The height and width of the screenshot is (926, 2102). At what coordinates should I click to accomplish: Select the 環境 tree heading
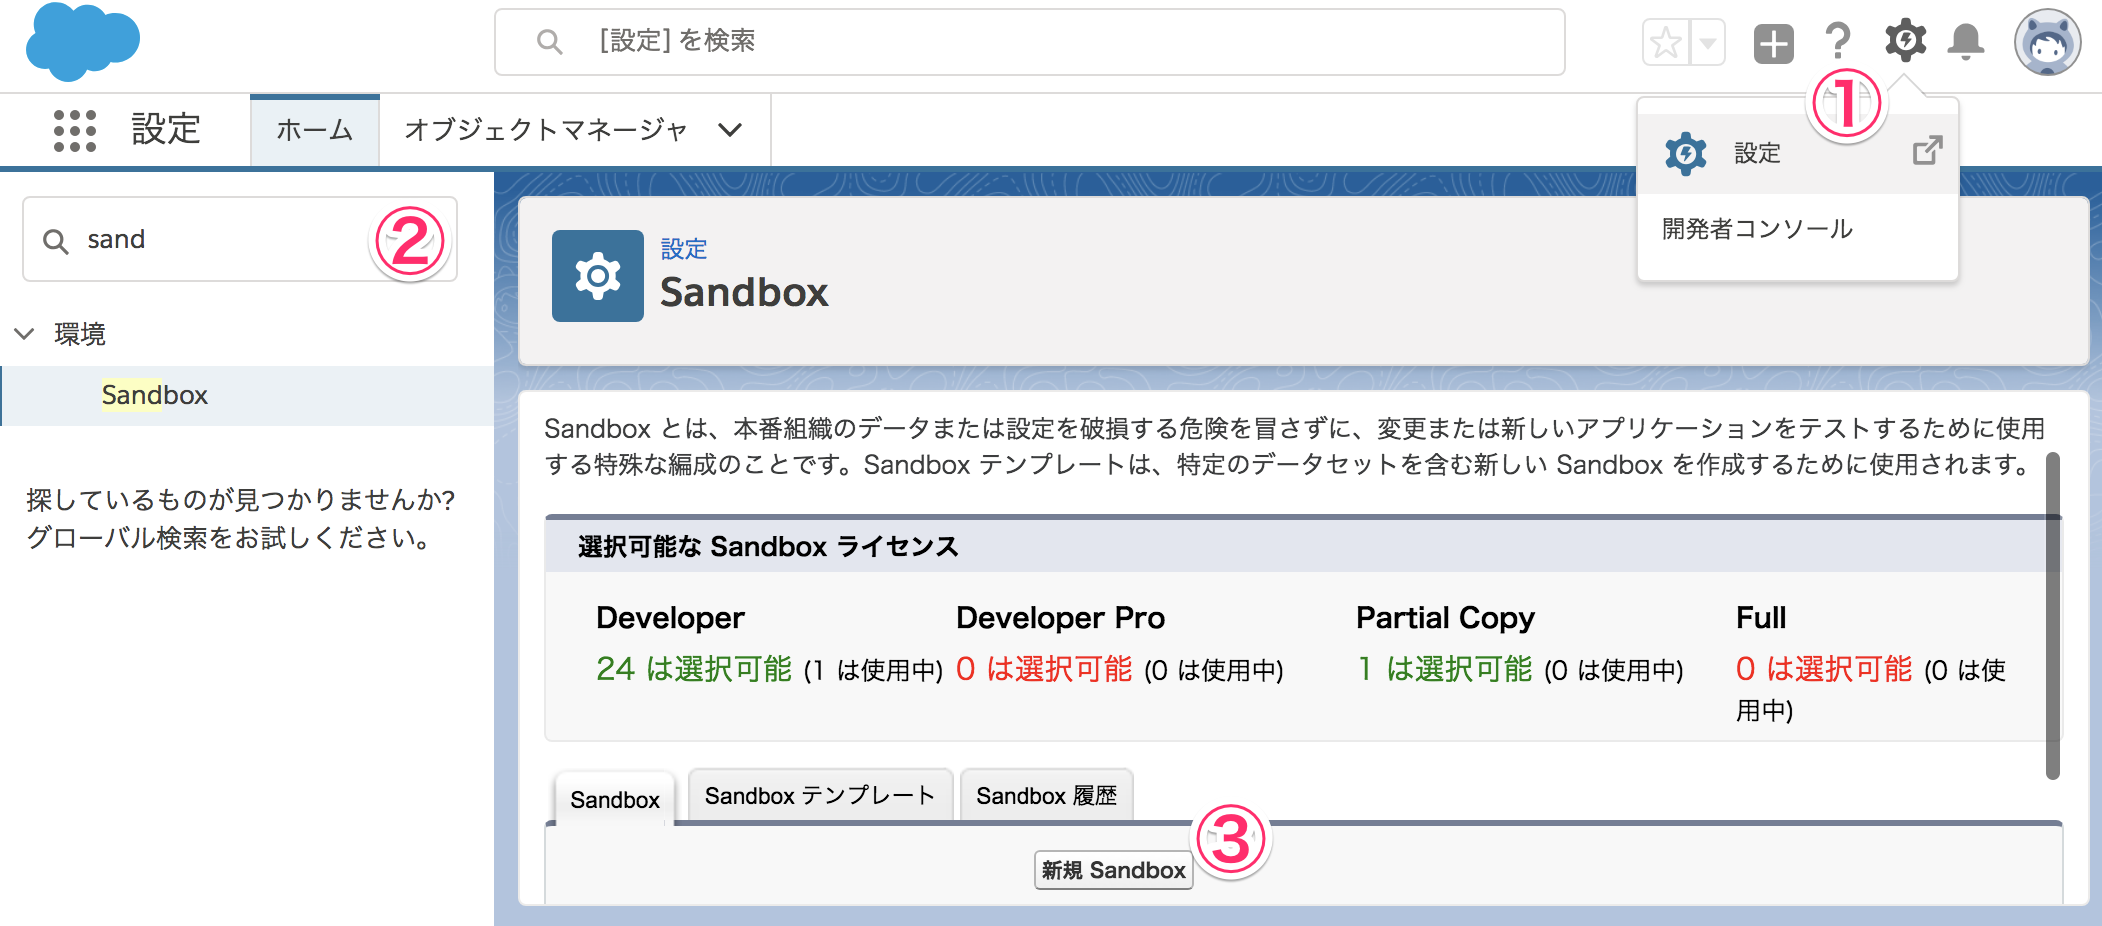[80, 334]
